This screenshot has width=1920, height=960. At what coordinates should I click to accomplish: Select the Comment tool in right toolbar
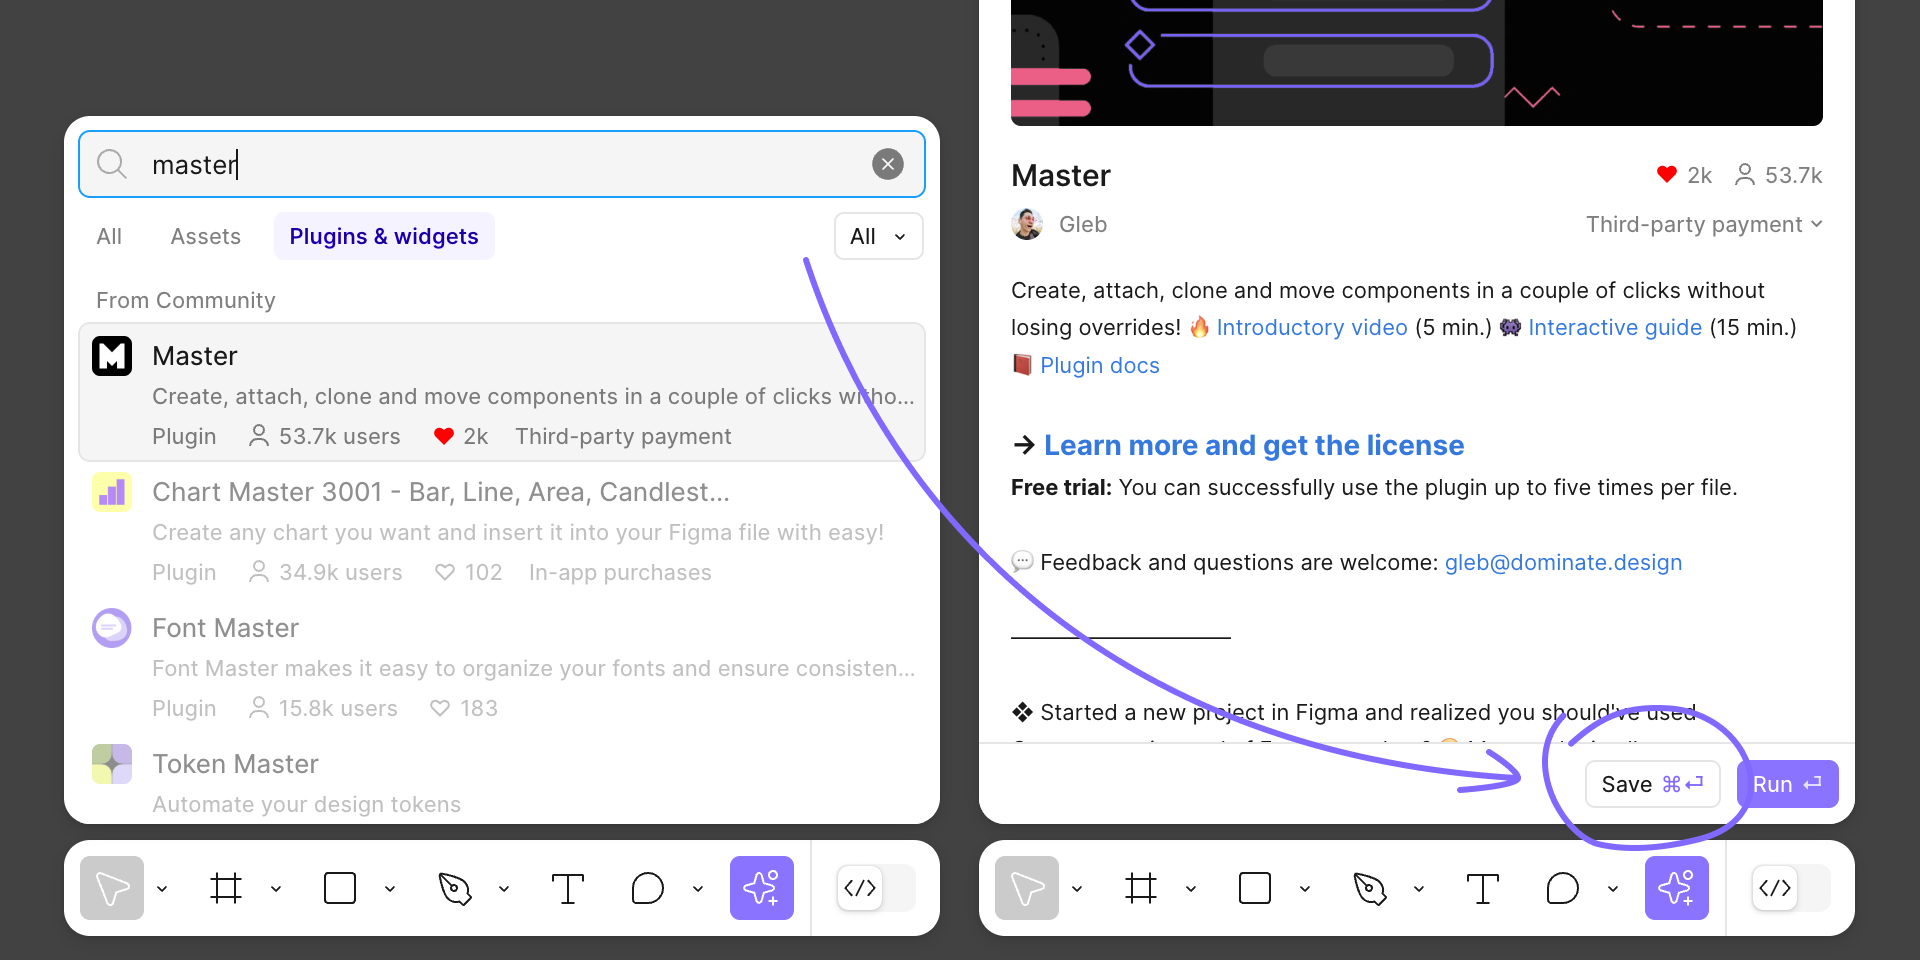1562,888
